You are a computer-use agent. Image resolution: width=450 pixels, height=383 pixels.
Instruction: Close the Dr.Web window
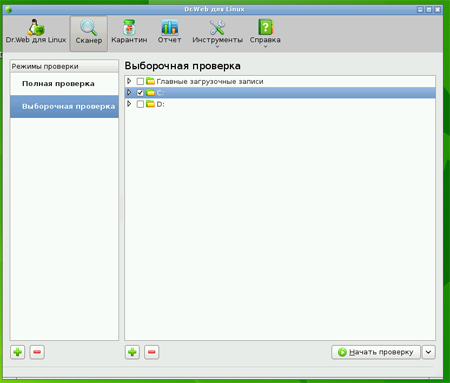[x=438, y=10]
